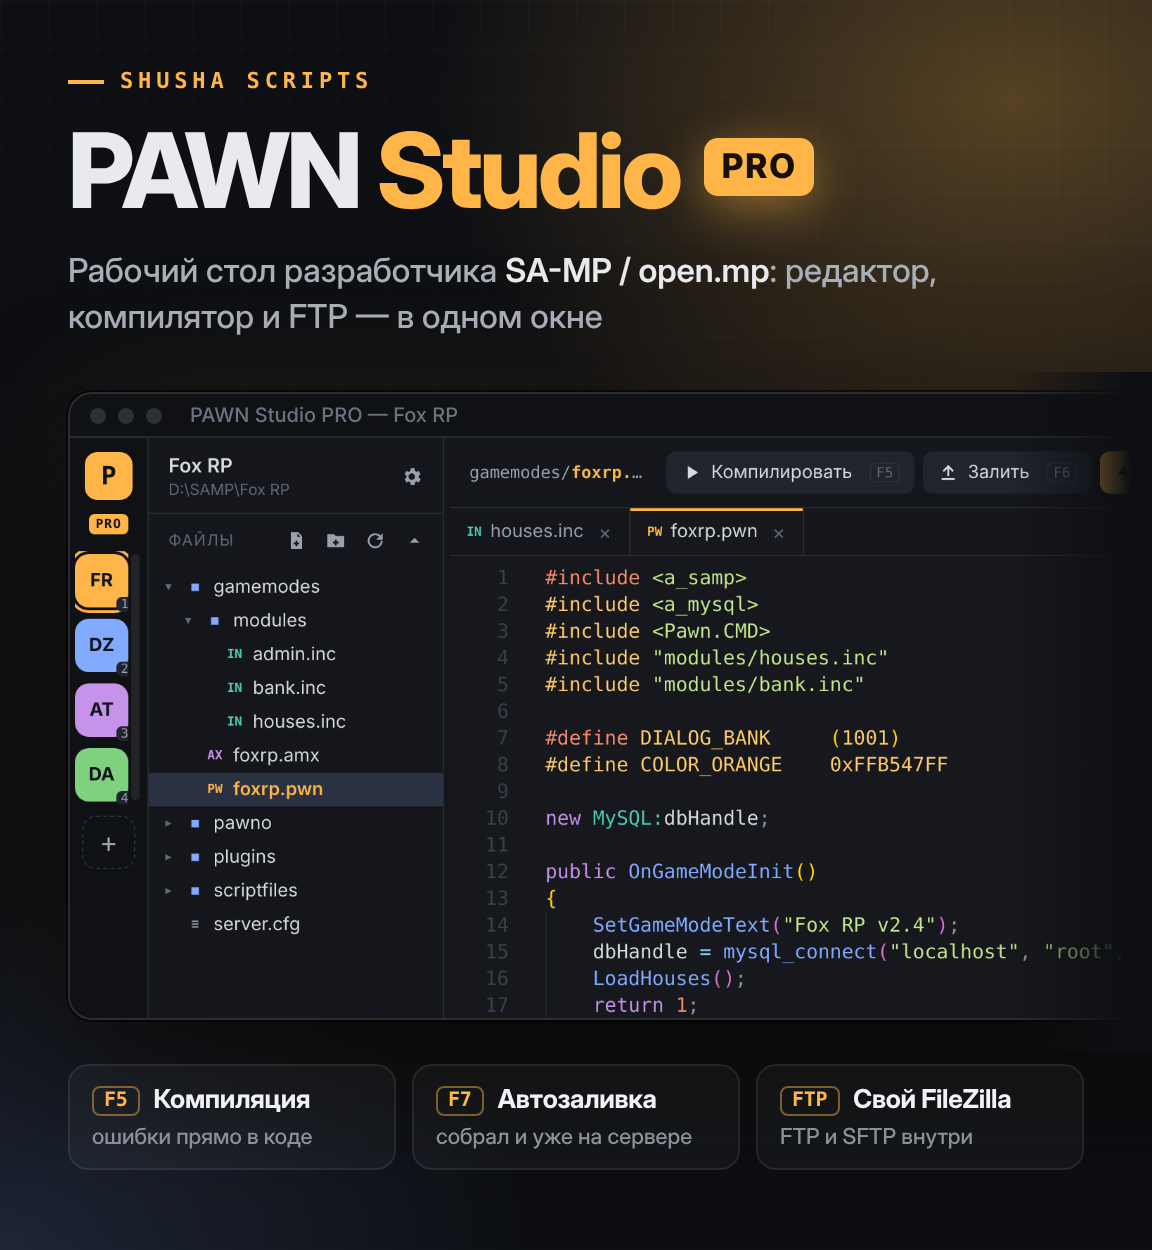
Task: Create a new file in the Файлы panel
Action: (x=296, y=541)
